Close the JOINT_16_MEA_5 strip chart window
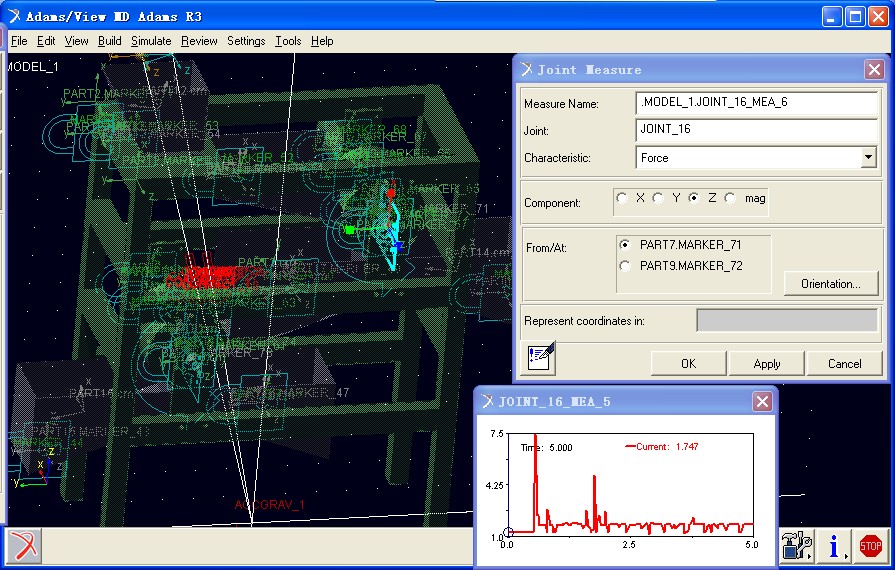The image size is (895, 570). tap(762, 401)
